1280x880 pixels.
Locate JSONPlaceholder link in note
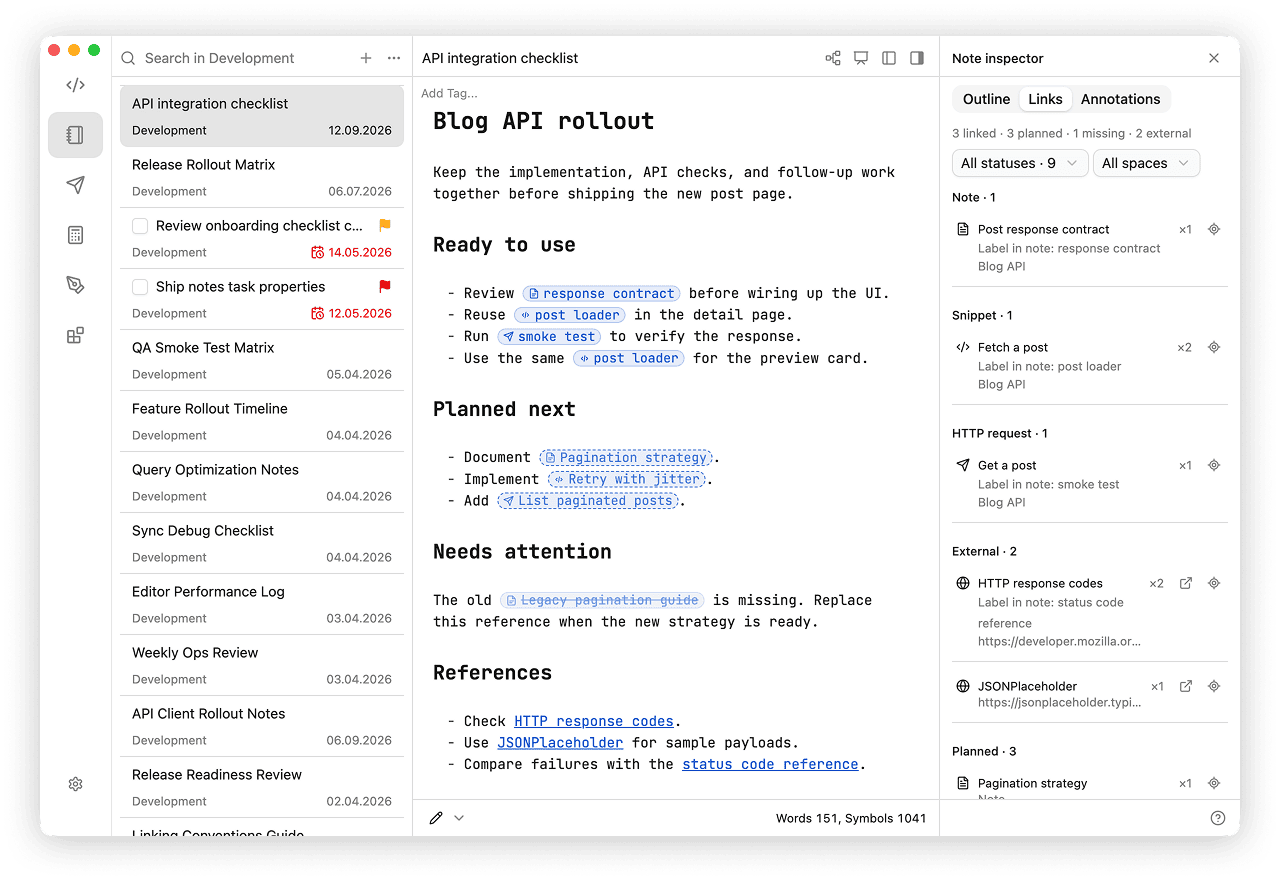(1214, 686)
